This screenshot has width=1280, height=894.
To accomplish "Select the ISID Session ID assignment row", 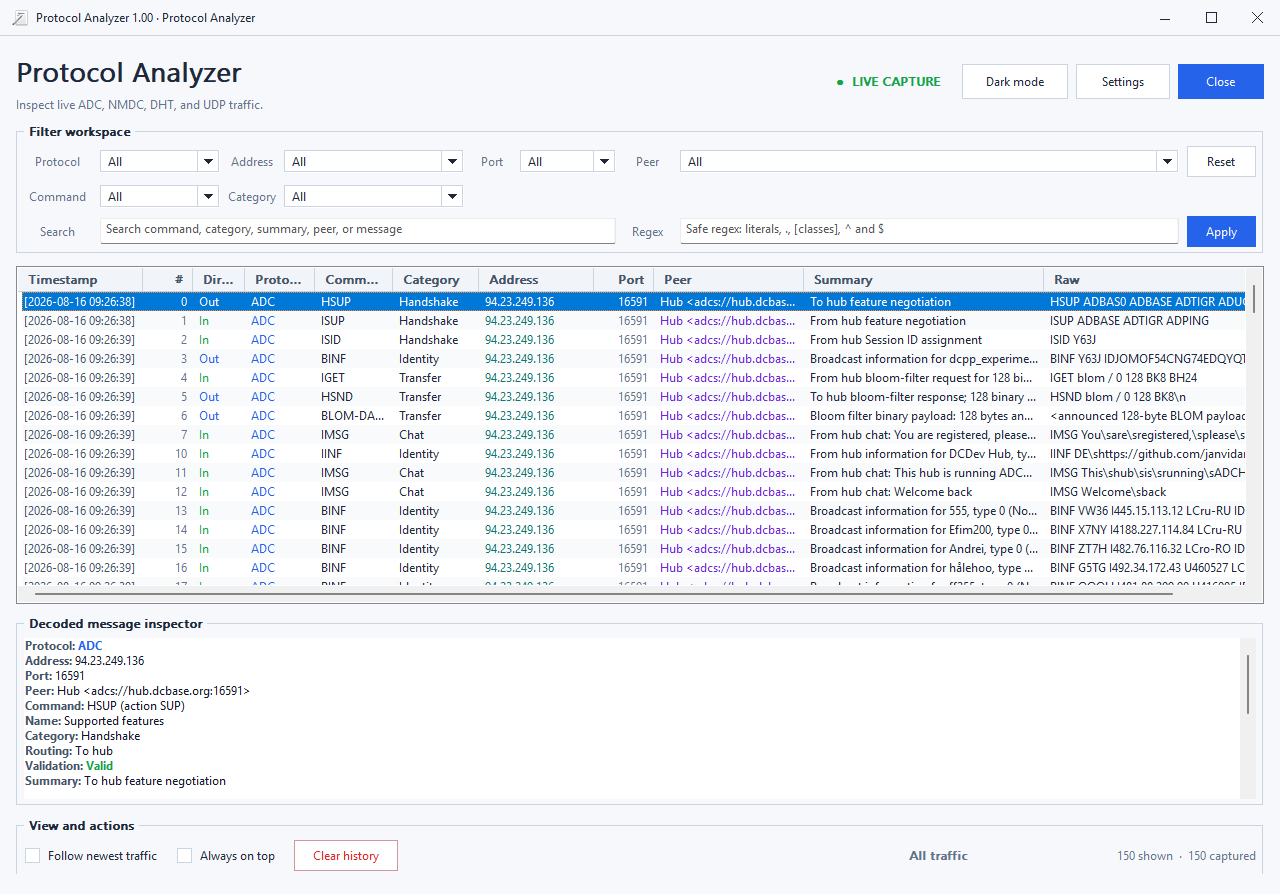I will pyautogui.click(x=632, y=340).
